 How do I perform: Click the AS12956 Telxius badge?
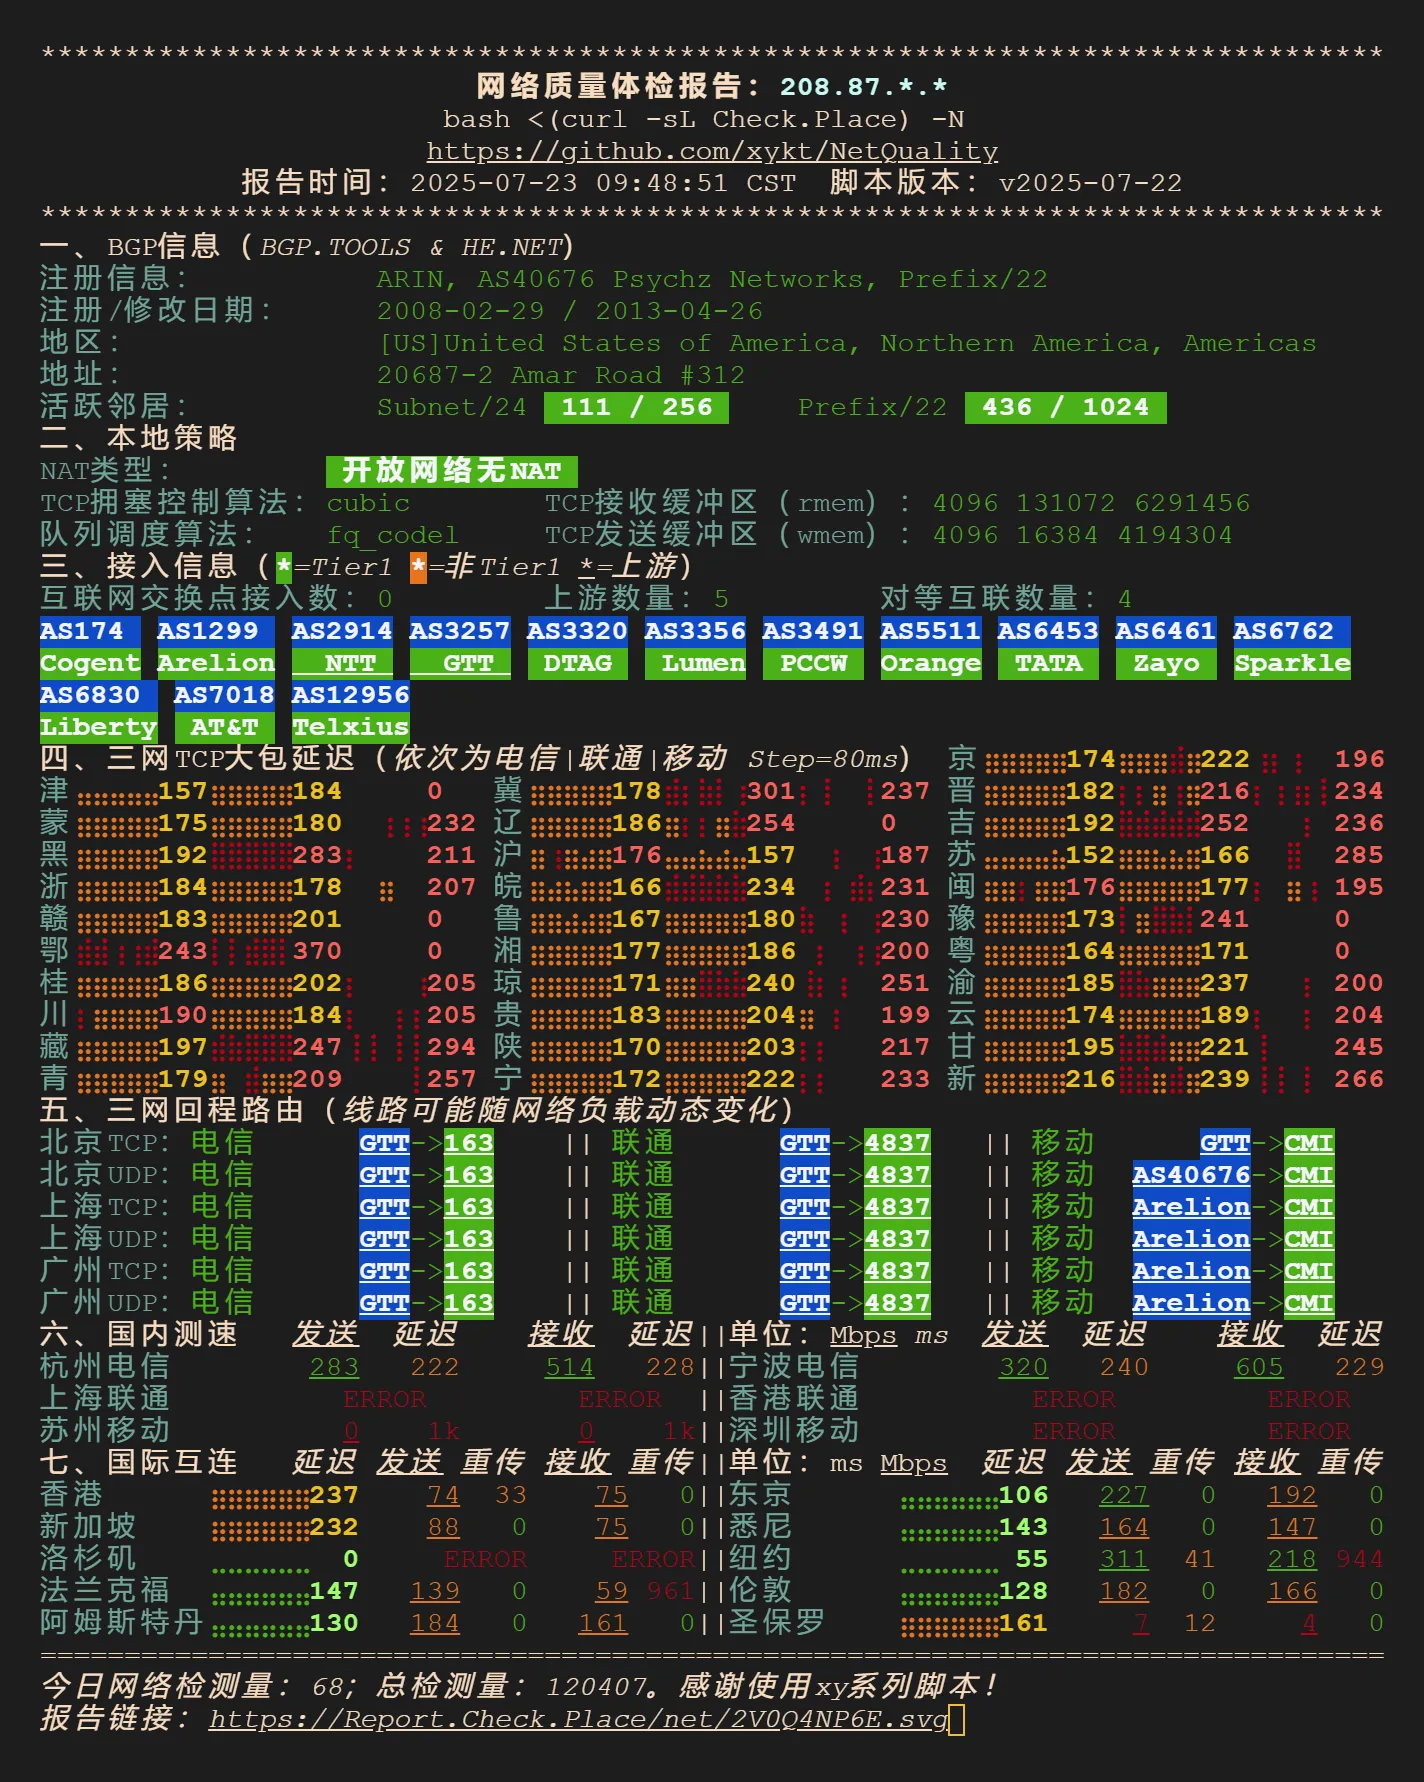[350, 711]
